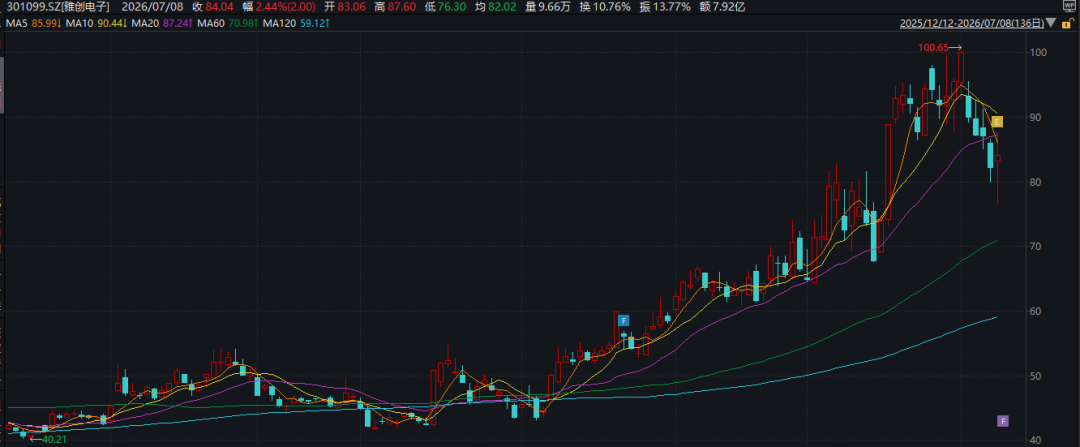Toggle the yellow unlock padlock icon

coord(1069,23)
